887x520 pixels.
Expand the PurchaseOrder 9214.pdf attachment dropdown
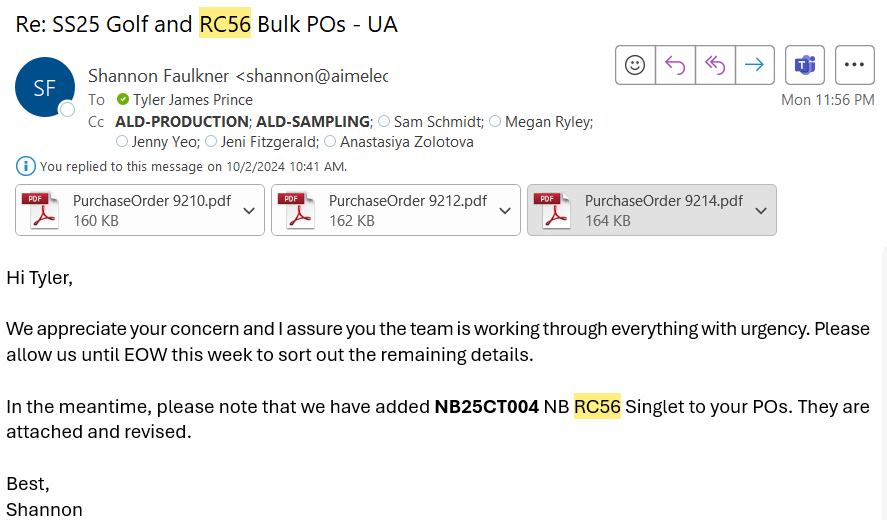[x=761, y=210]
